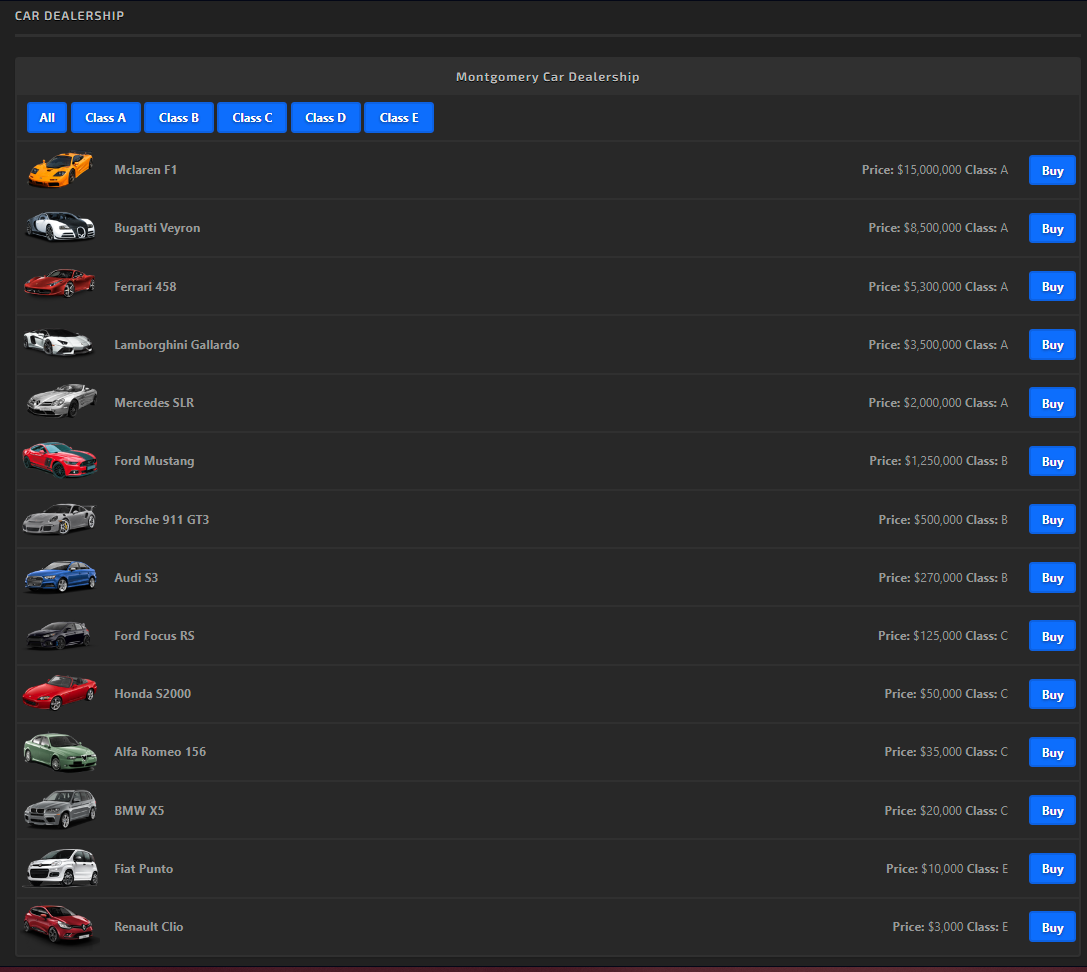Show only Class E cars
The image size is (1087, 972).
click(399, 117)
